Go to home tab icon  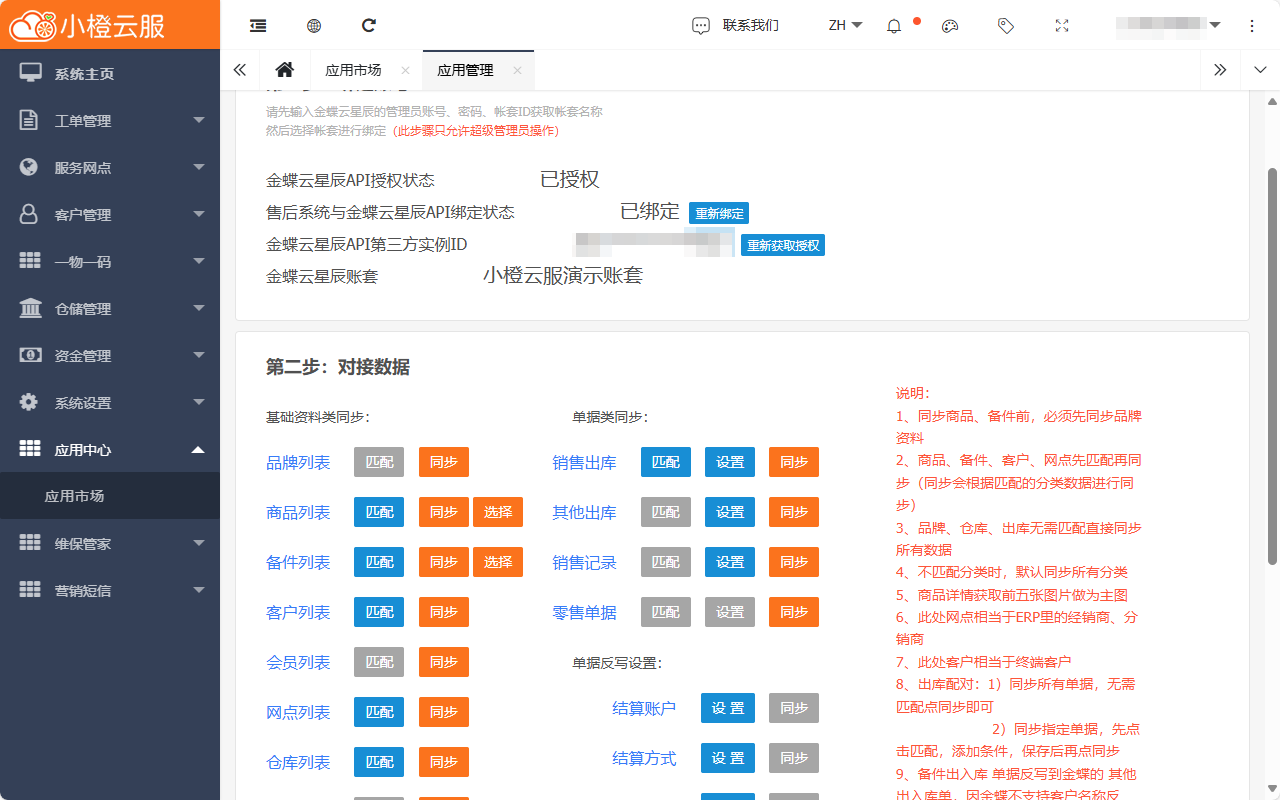[285, 70]
